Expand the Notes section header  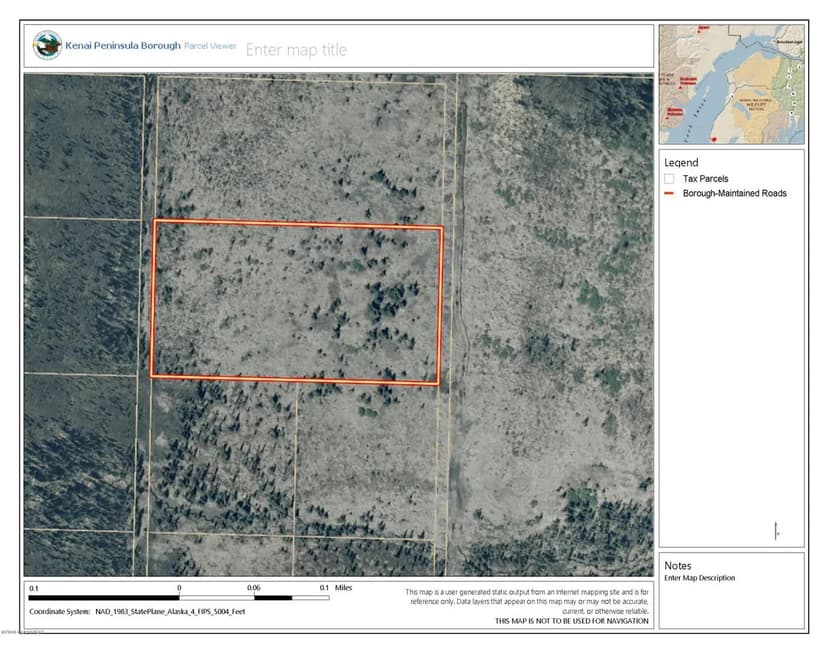[x=680, y=564]
